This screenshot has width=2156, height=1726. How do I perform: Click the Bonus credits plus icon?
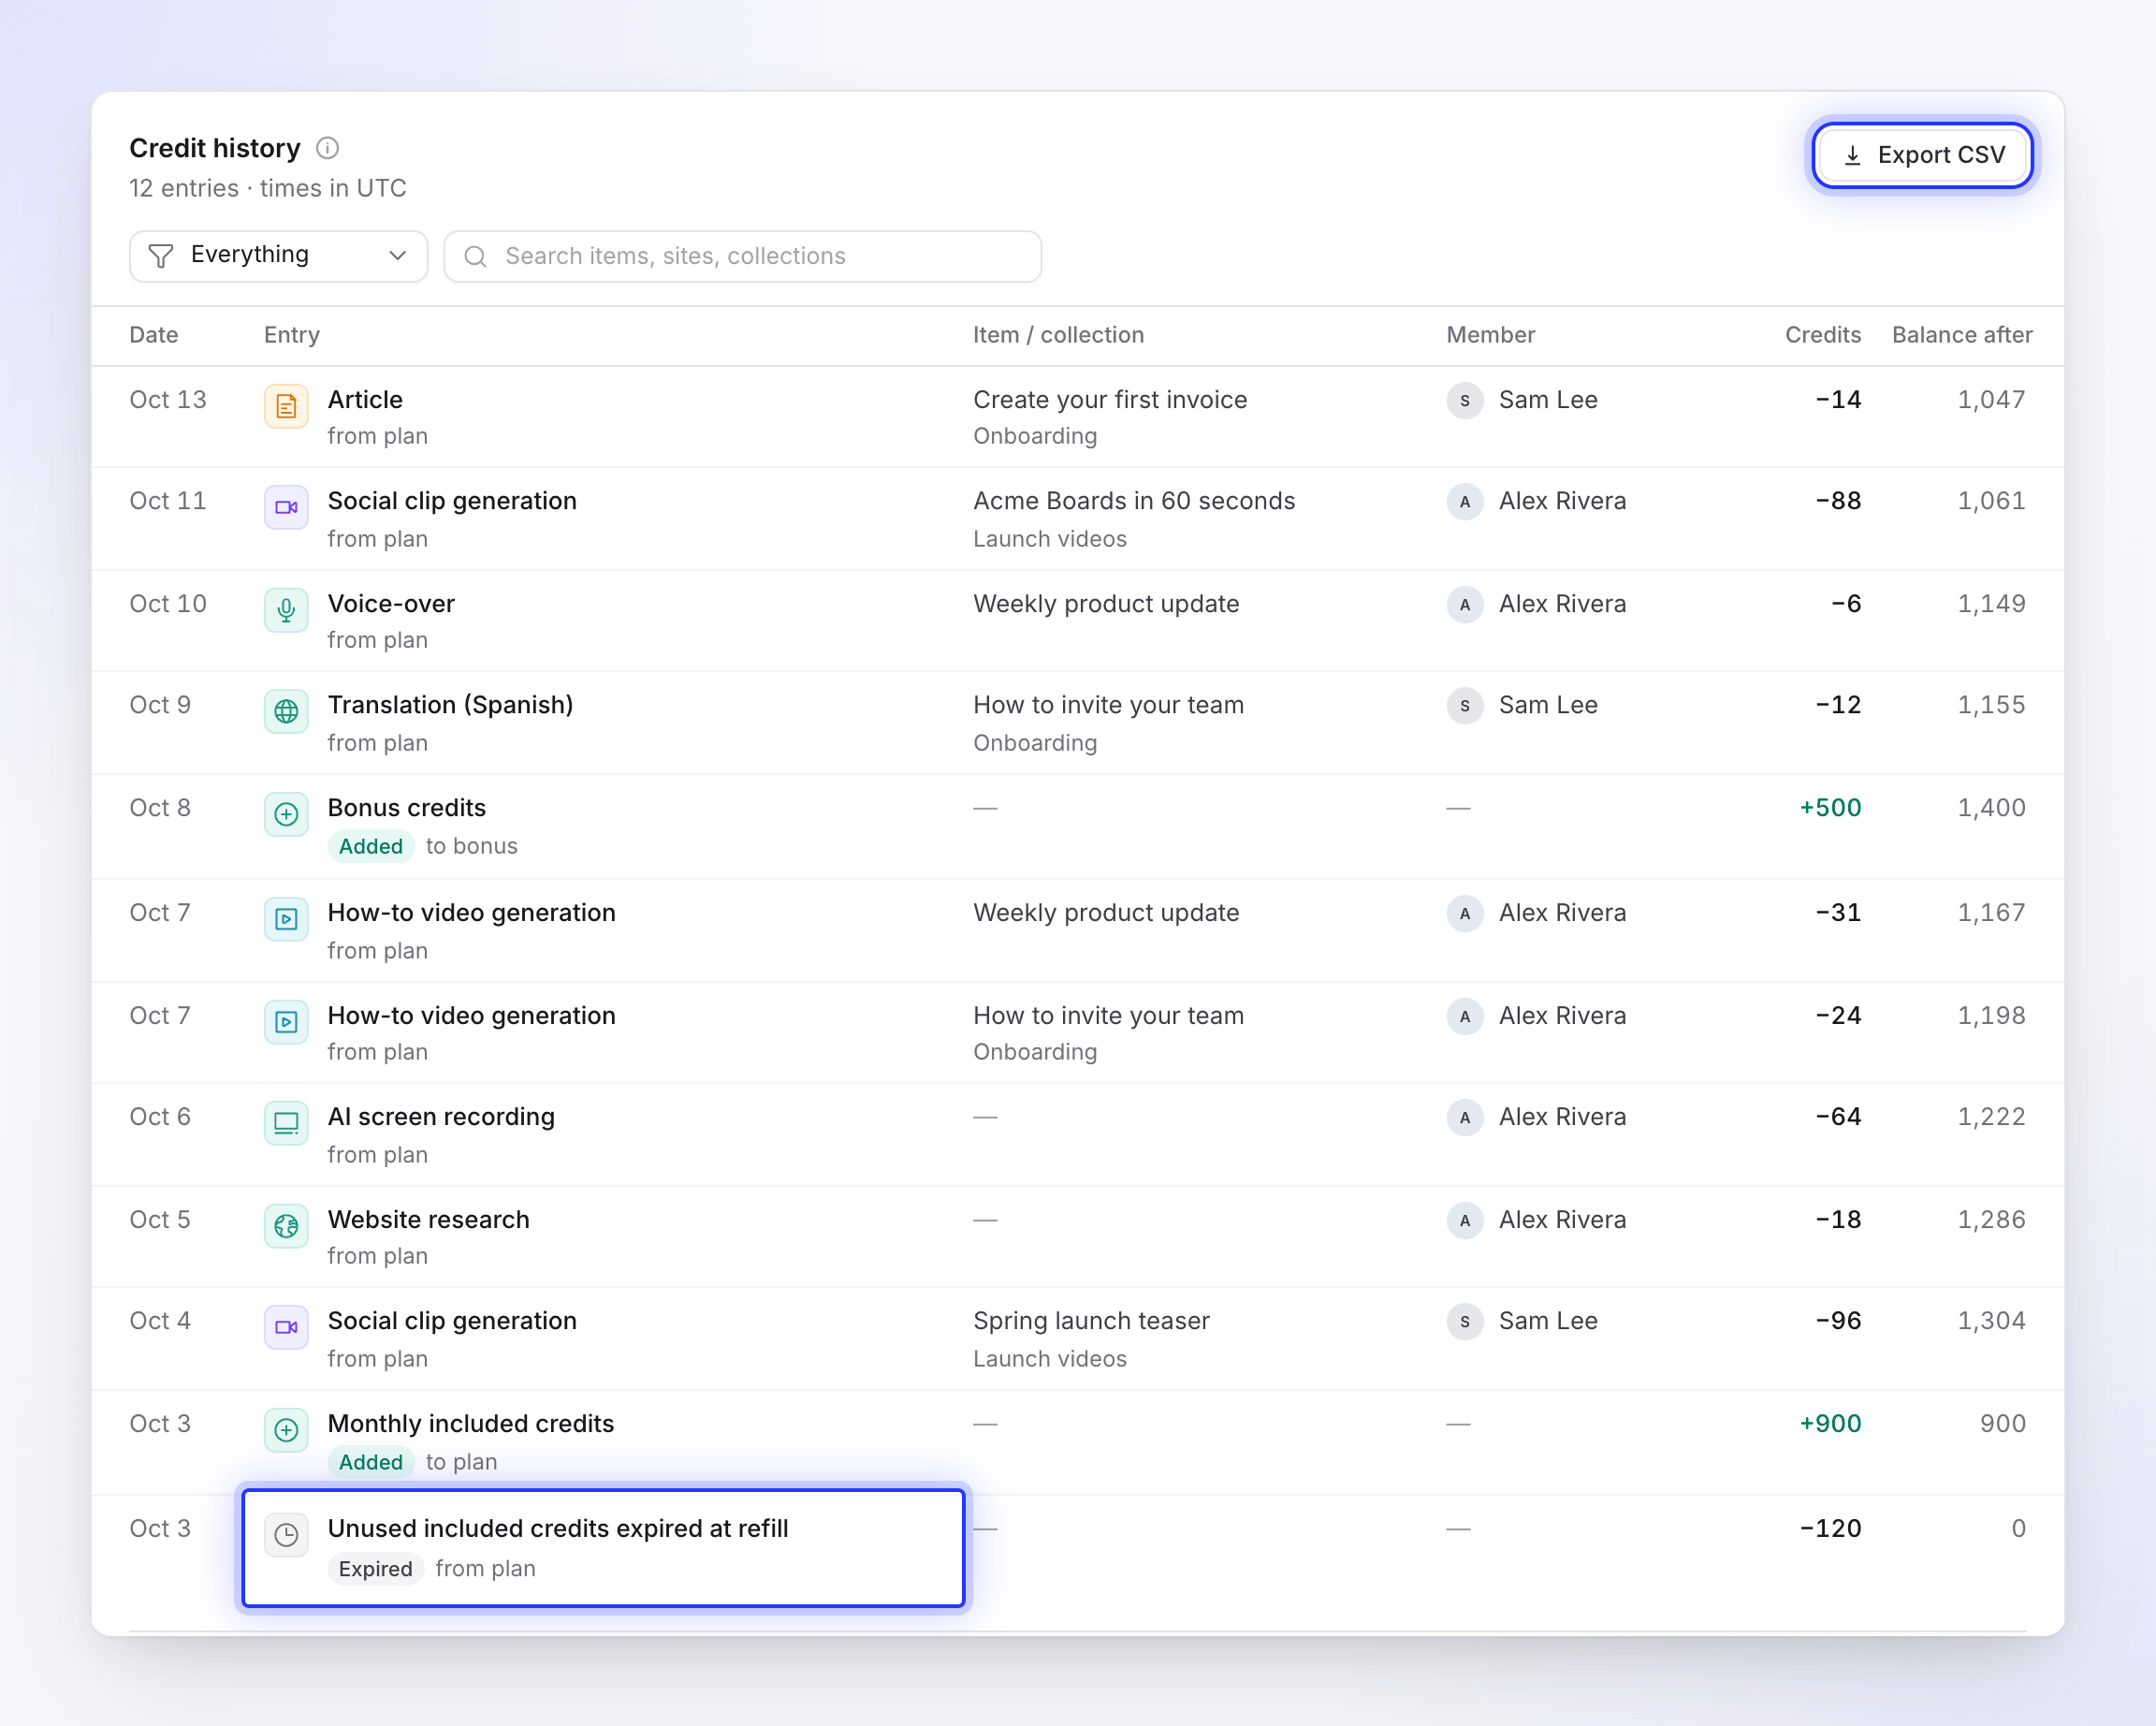coord(286,814)
